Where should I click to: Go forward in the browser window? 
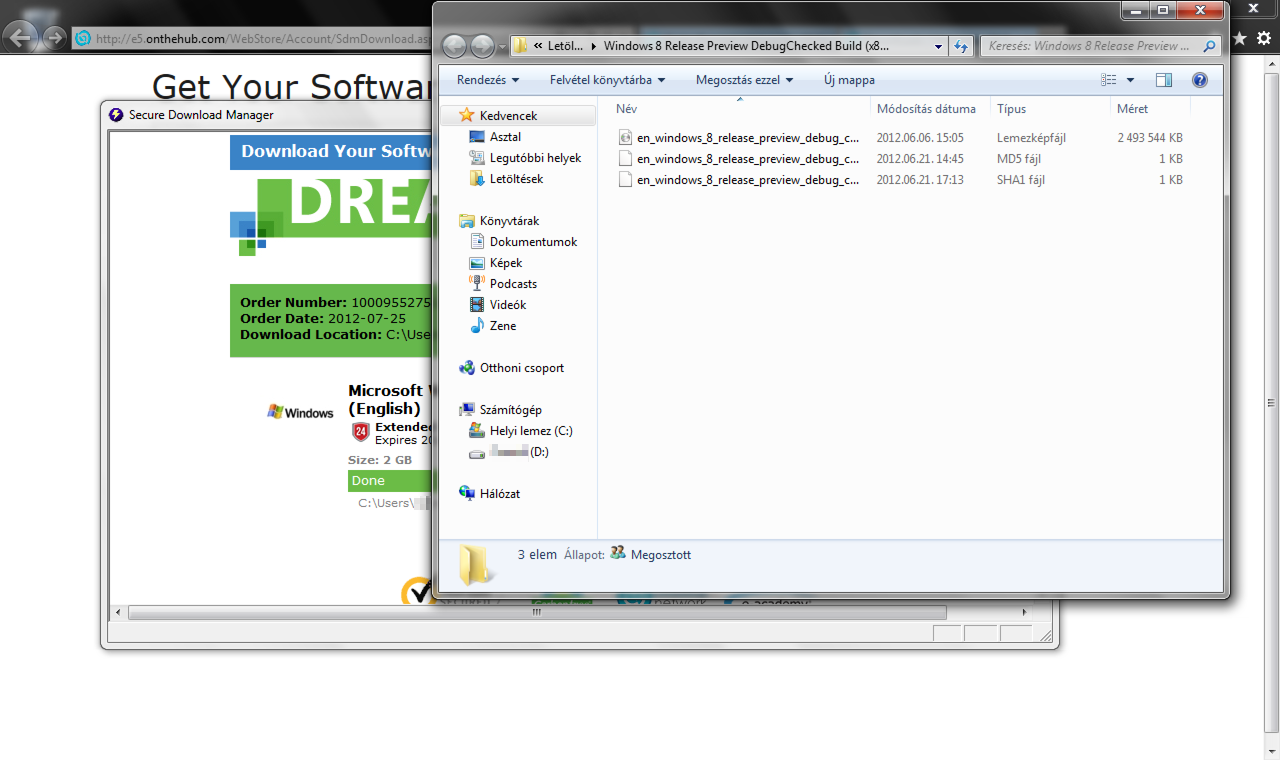point(54,38)
